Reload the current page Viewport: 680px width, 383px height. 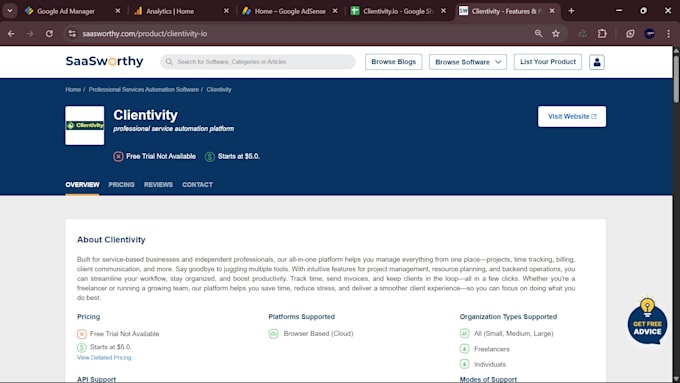click(49, 33)
